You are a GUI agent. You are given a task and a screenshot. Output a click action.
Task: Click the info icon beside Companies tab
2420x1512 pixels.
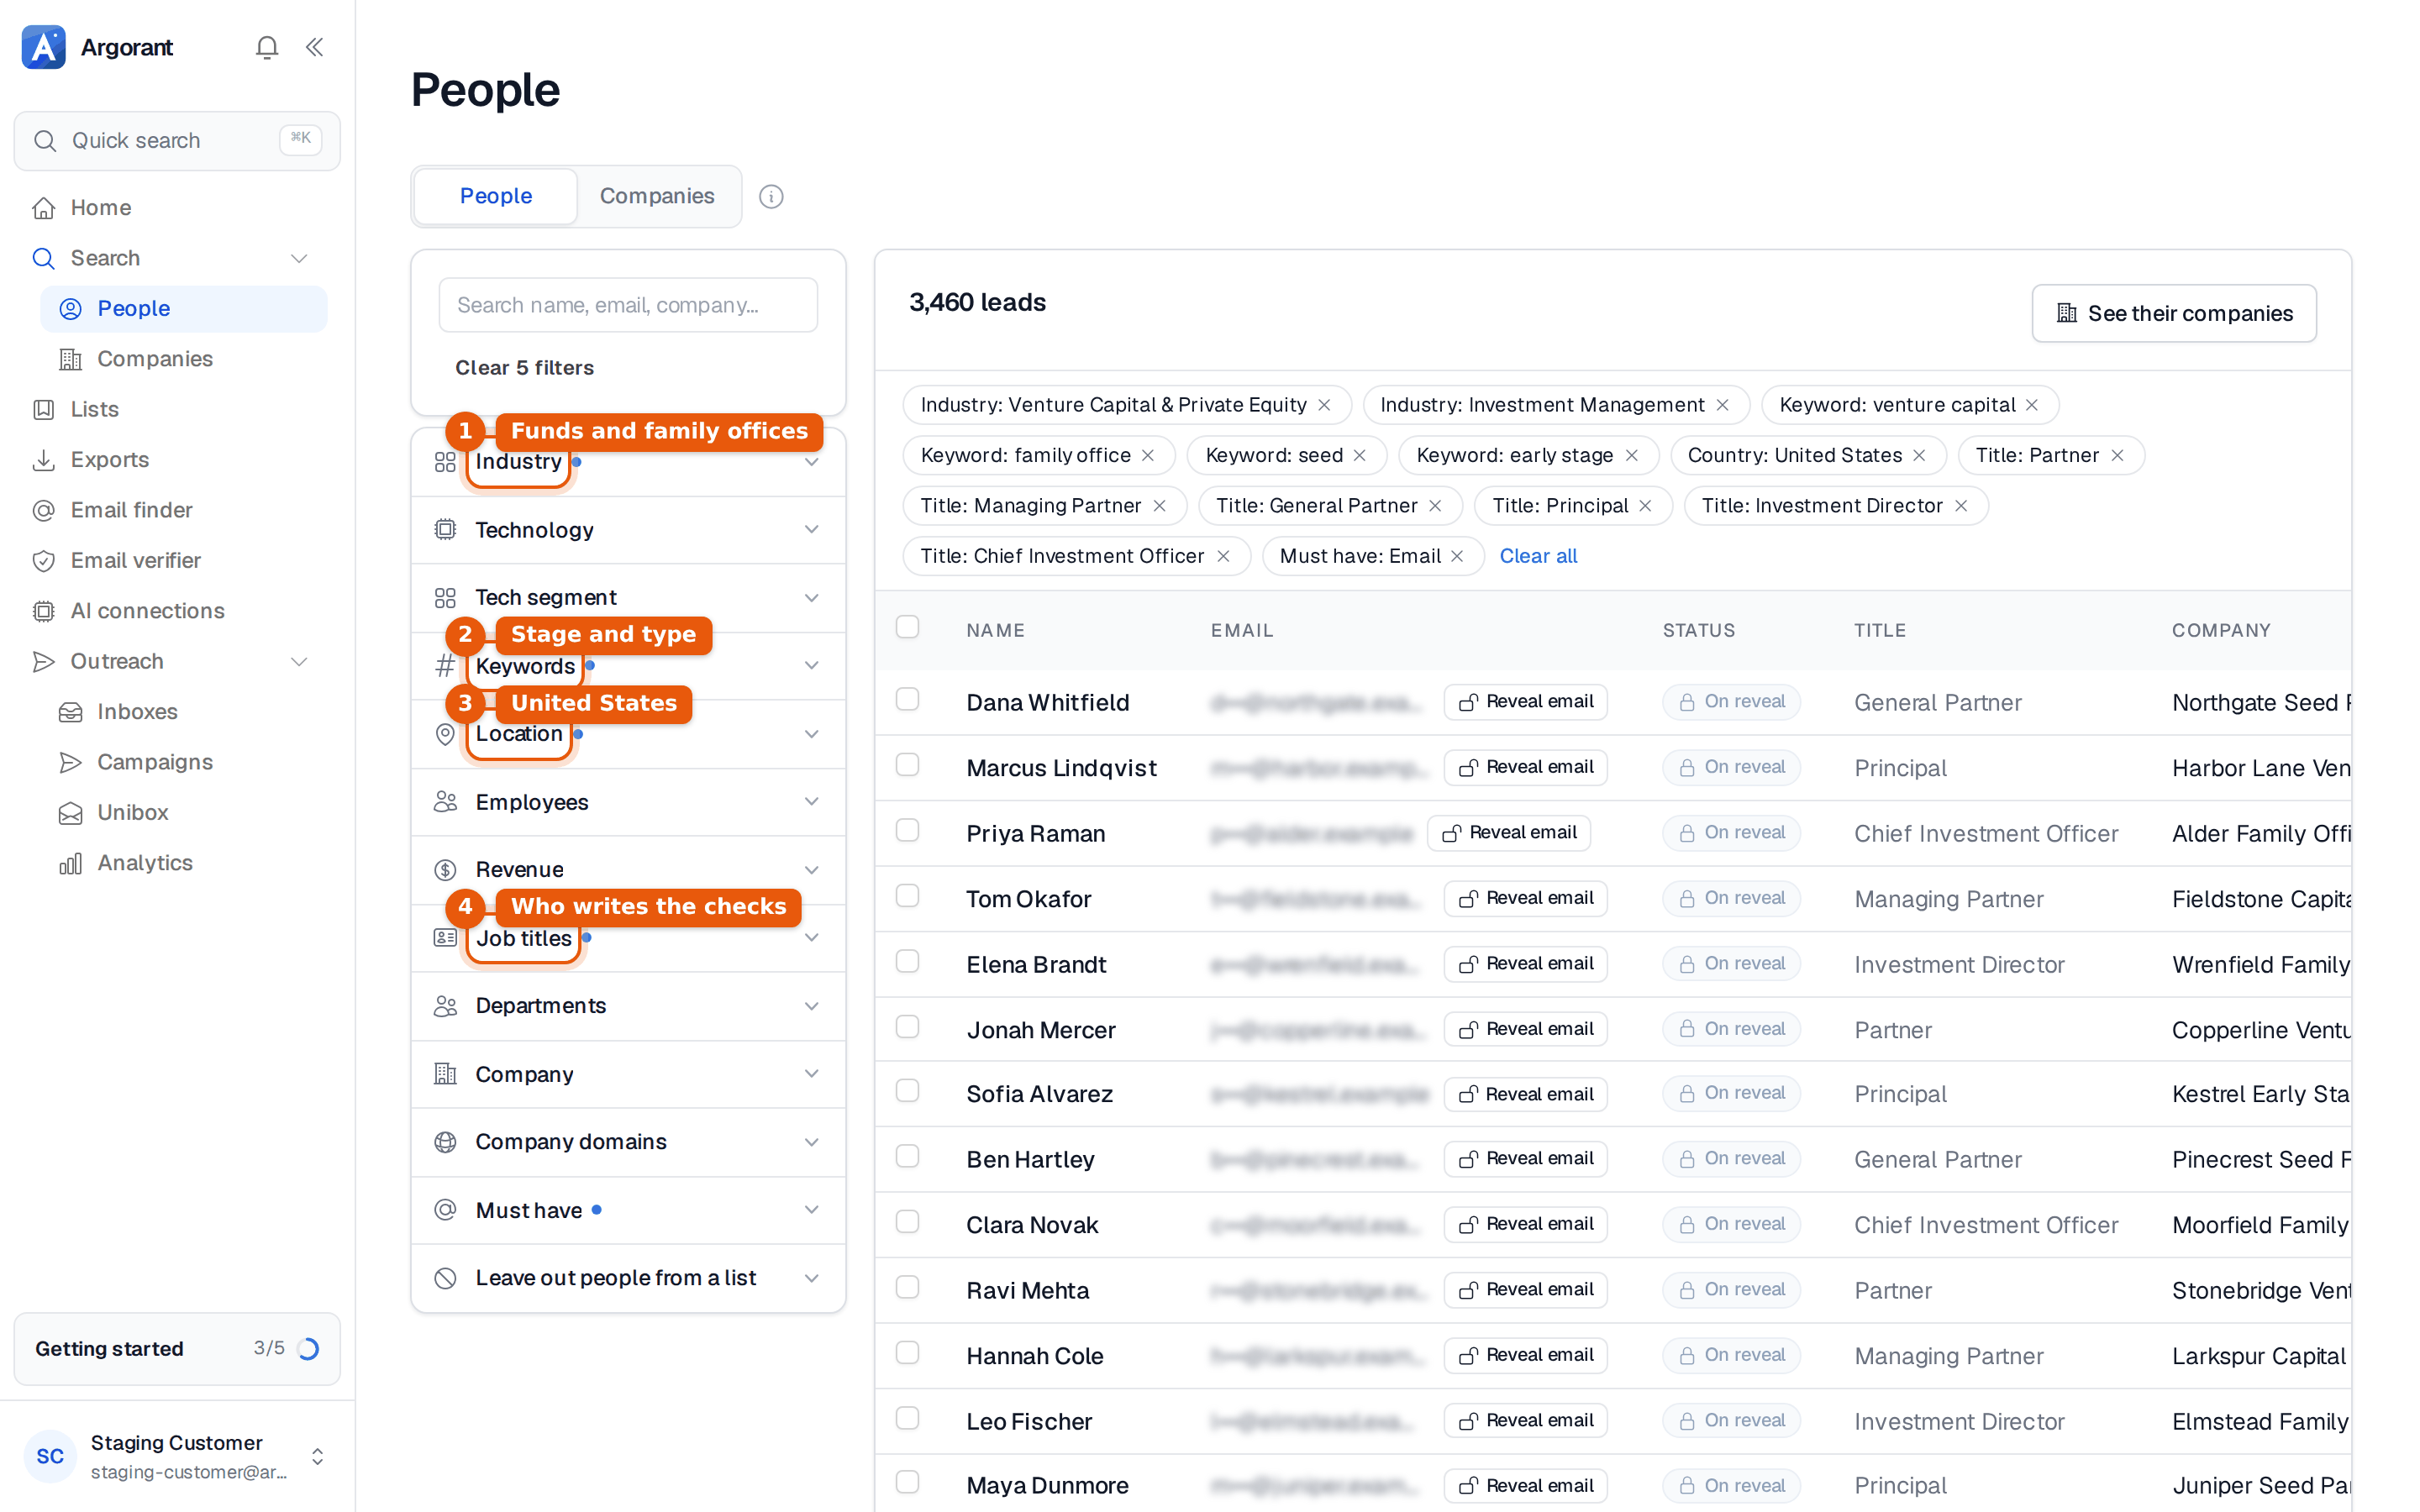tap(770, 196)
